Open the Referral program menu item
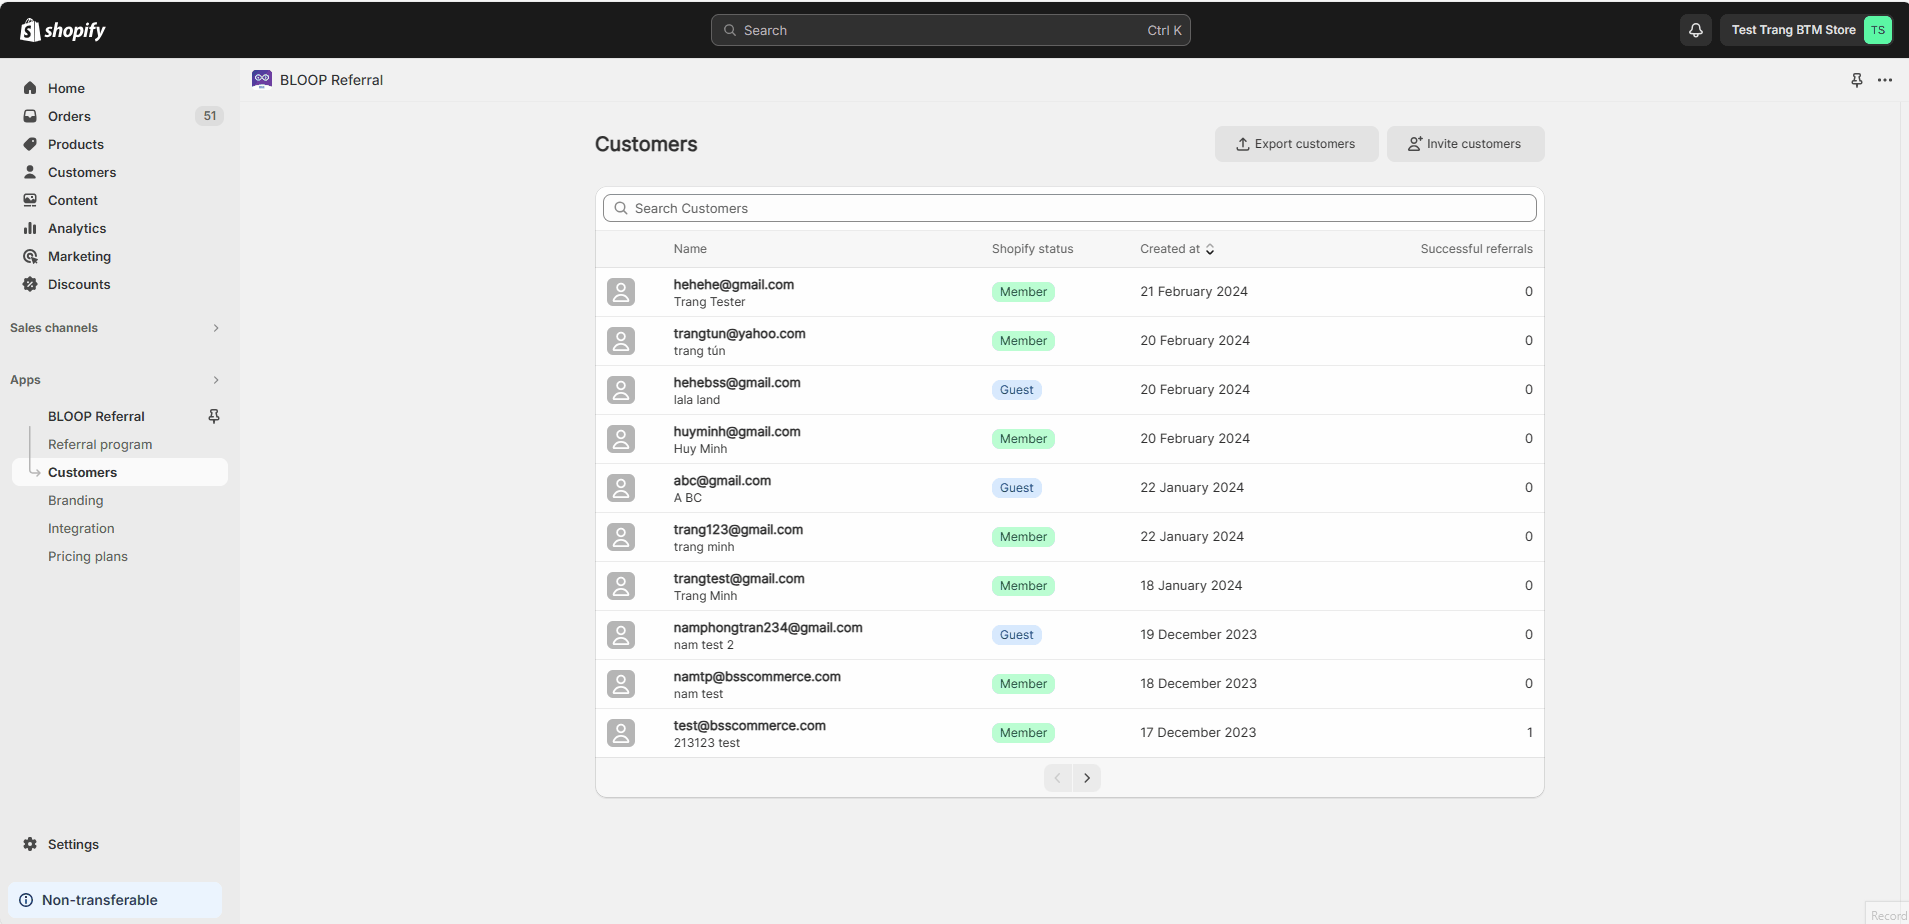 pyautogui.click(x=100, y=444)
